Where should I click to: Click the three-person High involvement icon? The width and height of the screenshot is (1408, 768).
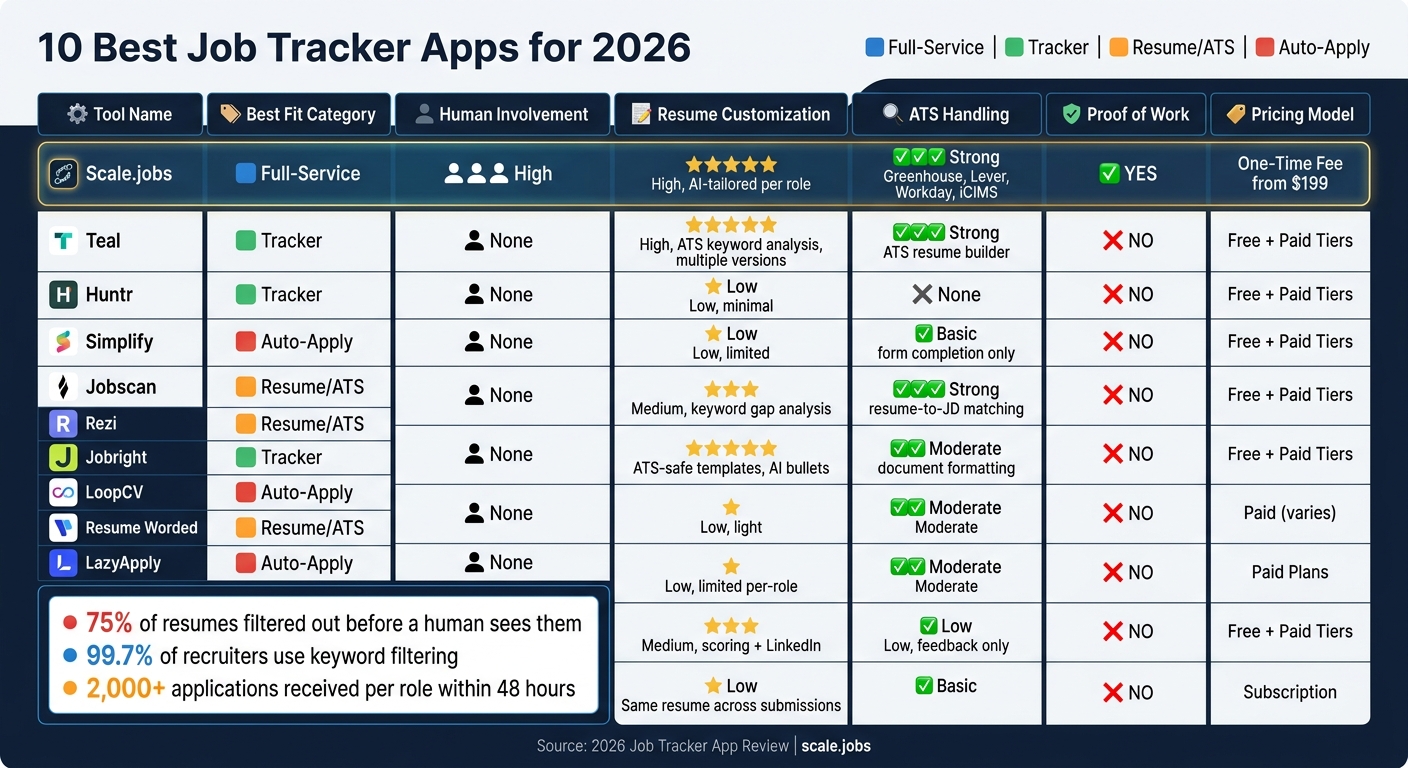tap(476, 174)
